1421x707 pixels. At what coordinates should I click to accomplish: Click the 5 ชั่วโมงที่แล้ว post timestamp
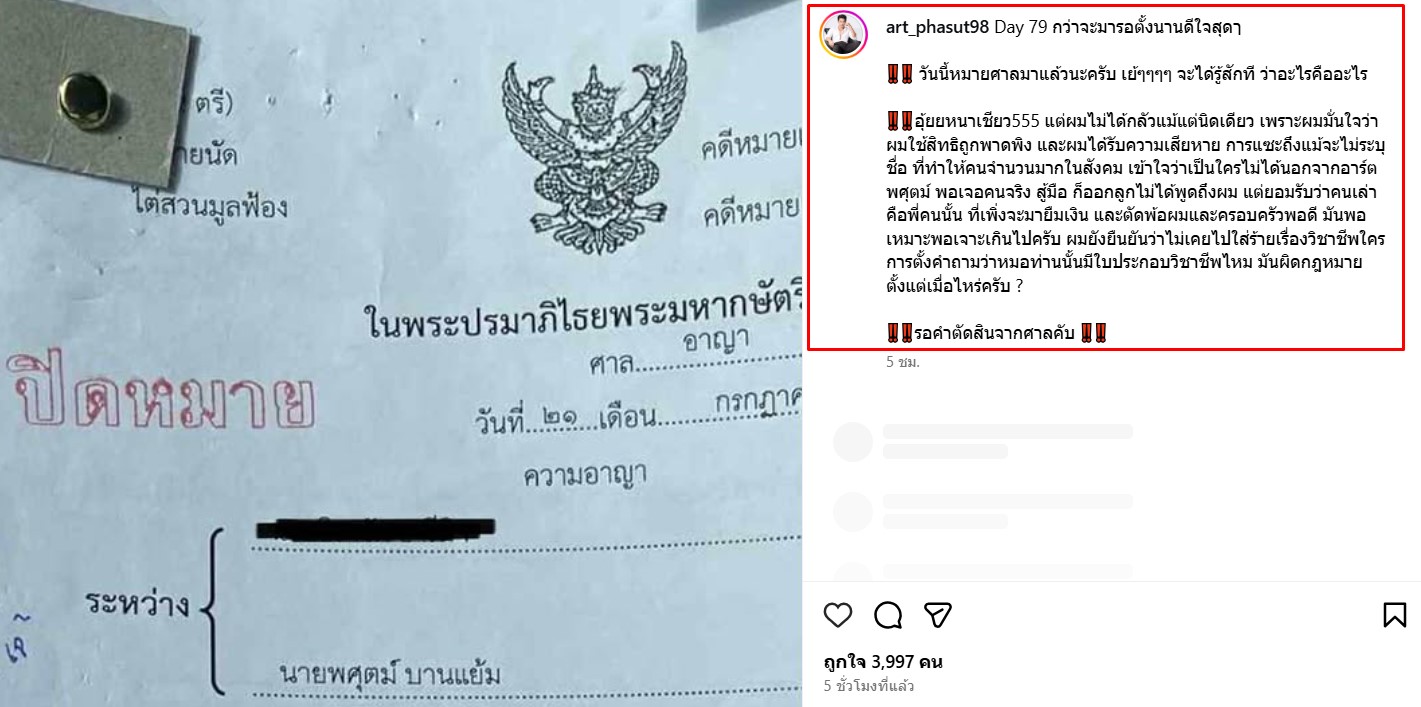click(869, 686)
